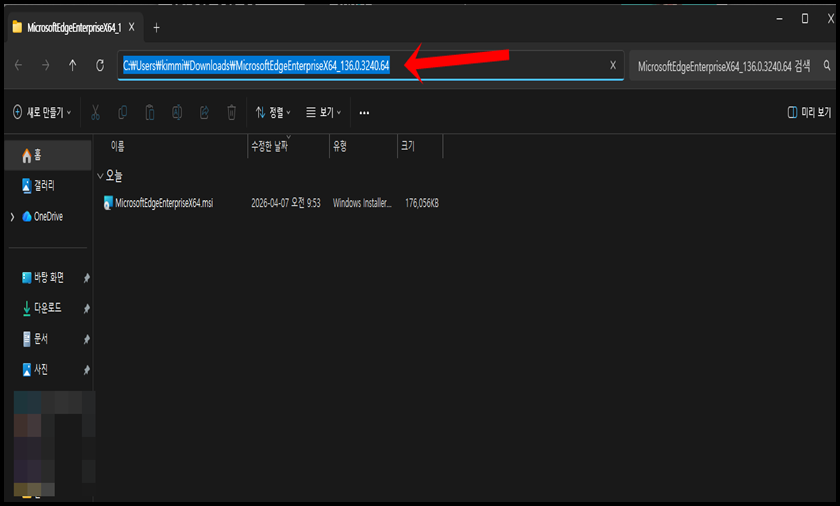Refresh the current folder view
Screen dimensions: 840x506
[x=100, y=65]
